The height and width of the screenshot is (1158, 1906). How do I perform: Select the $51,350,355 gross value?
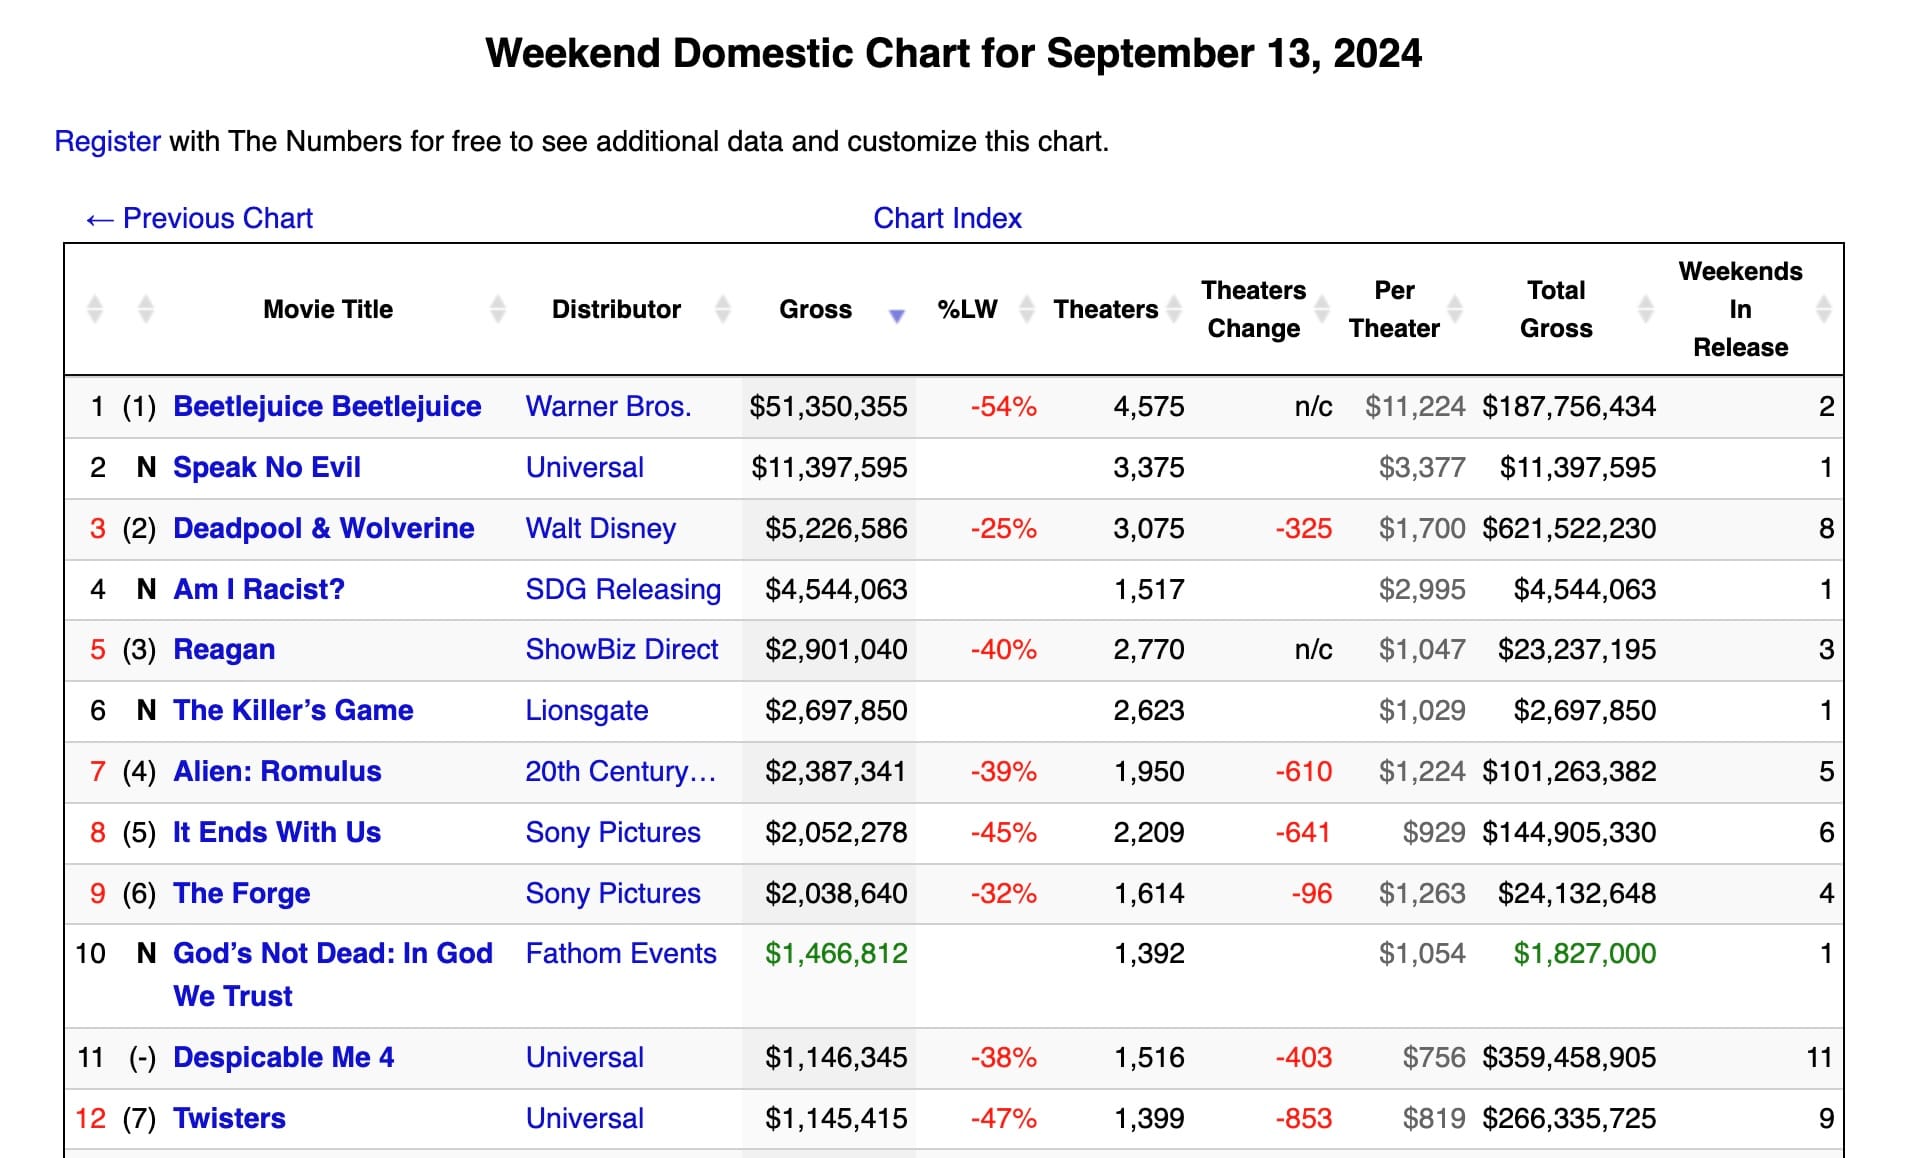point(829,406)
